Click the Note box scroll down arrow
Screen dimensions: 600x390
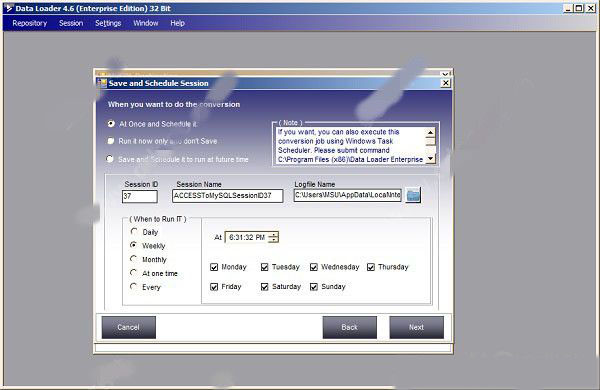430,158
